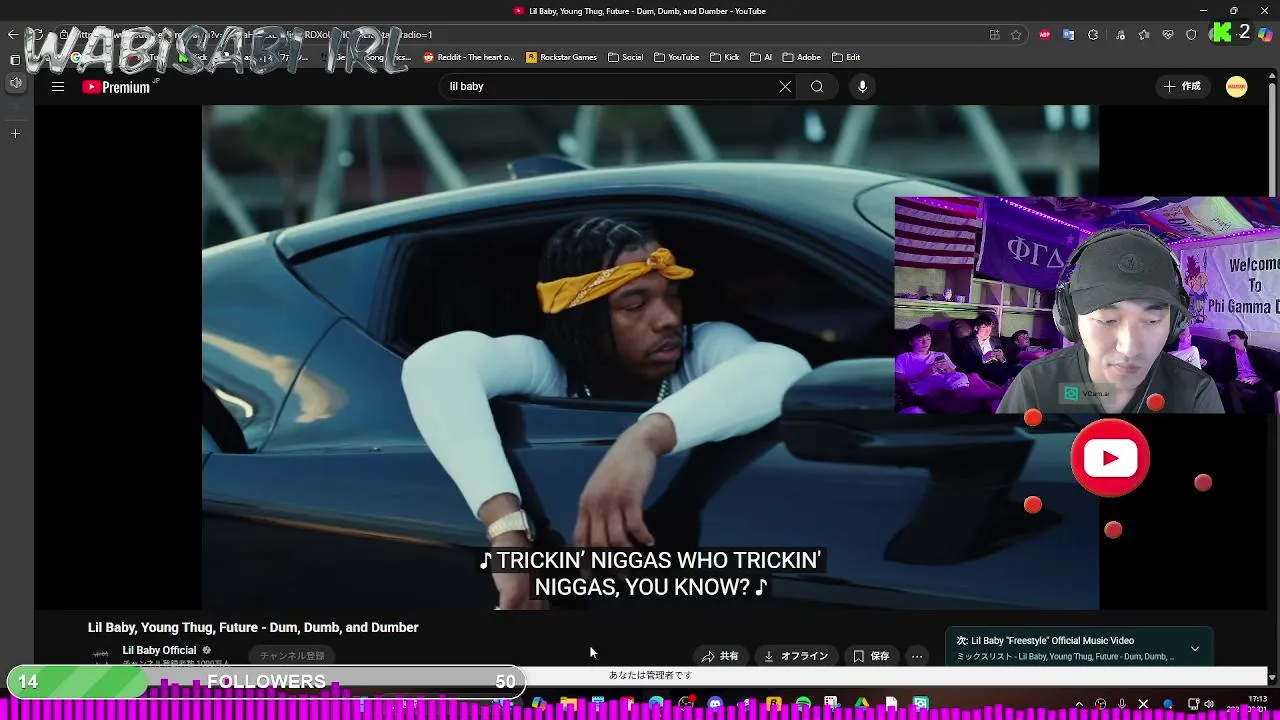Go to YouTube Premium home logo
The height and width of the screenshot is (720, 1280).
[116, 87]
